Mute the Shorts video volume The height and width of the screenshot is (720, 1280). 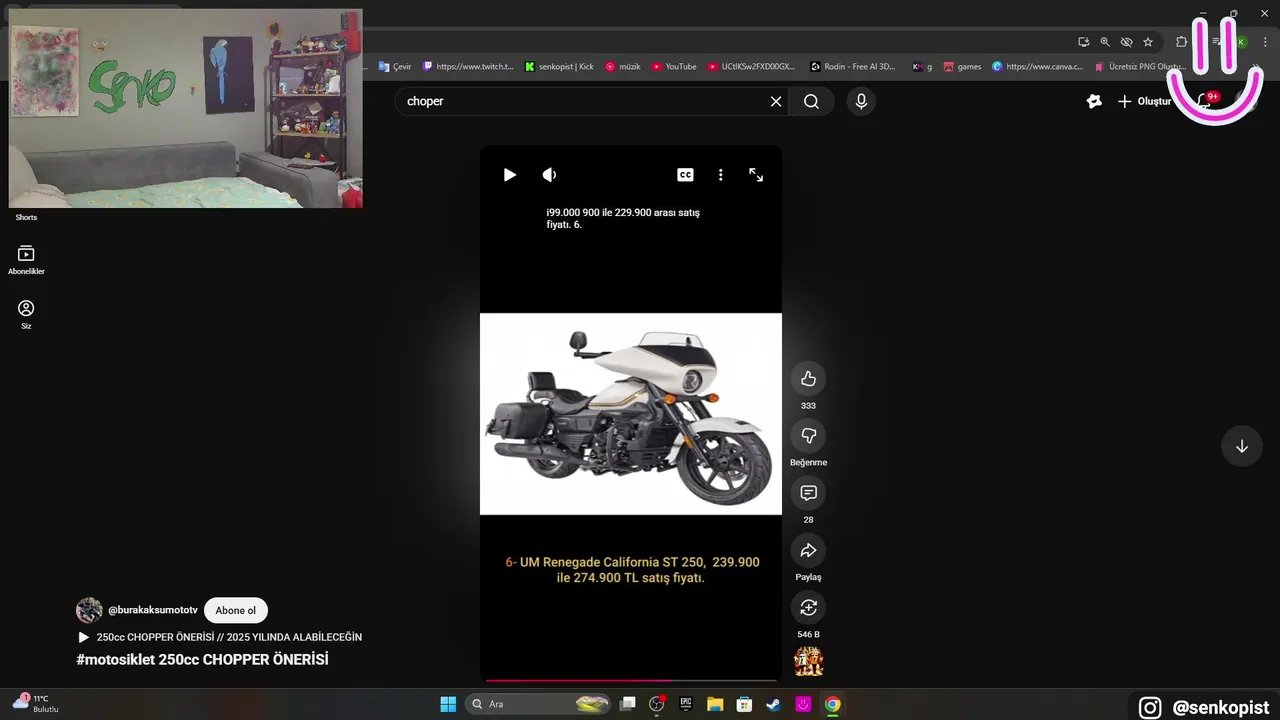549,175
